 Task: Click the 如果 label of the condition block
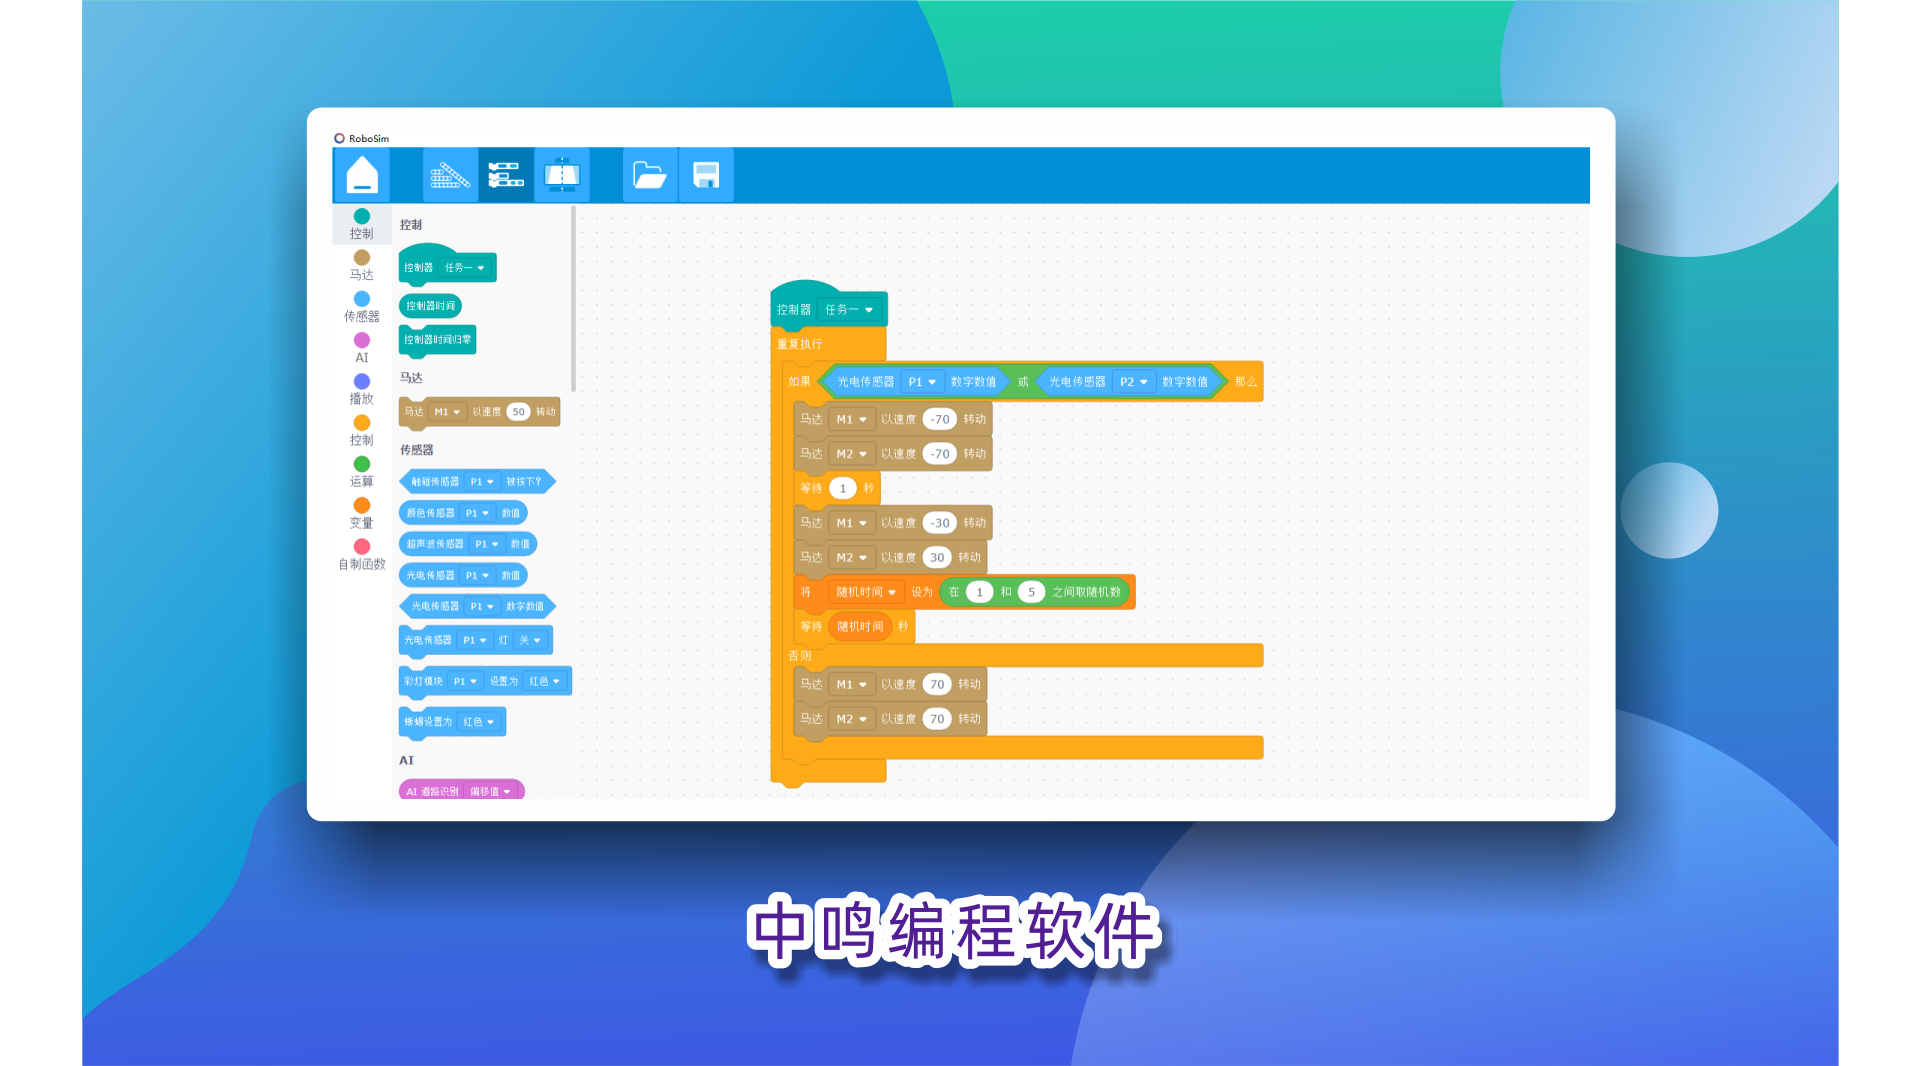(800, 382)
